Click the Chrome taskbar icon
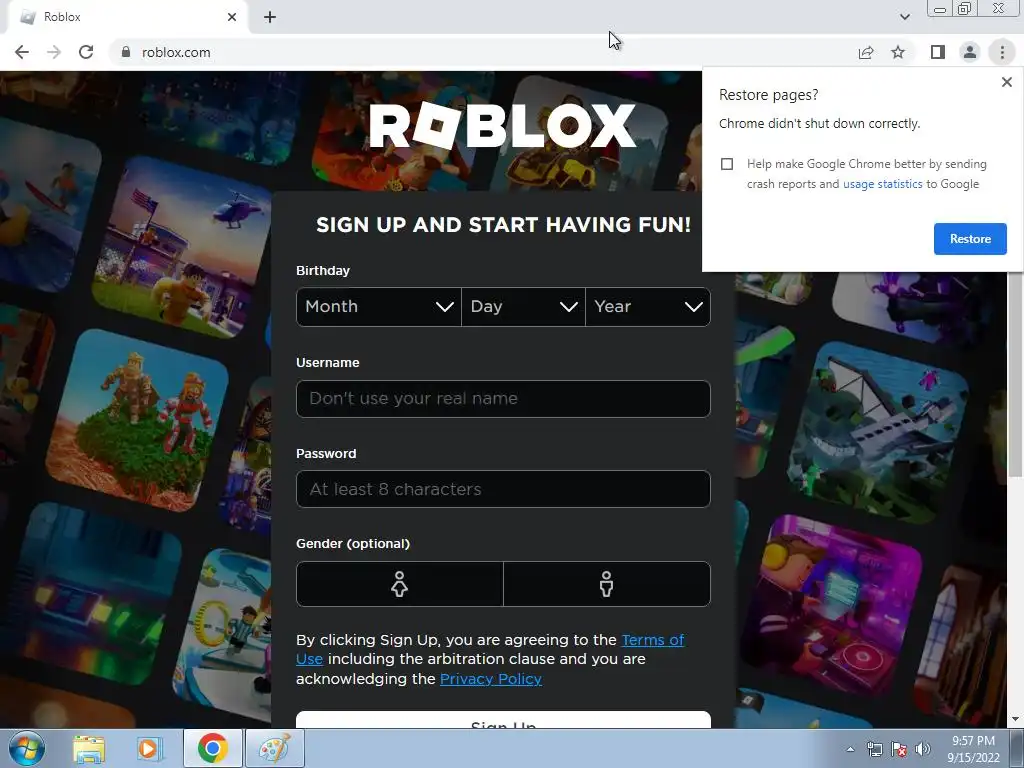The image size is (1024, 768). tap(212, 748)
